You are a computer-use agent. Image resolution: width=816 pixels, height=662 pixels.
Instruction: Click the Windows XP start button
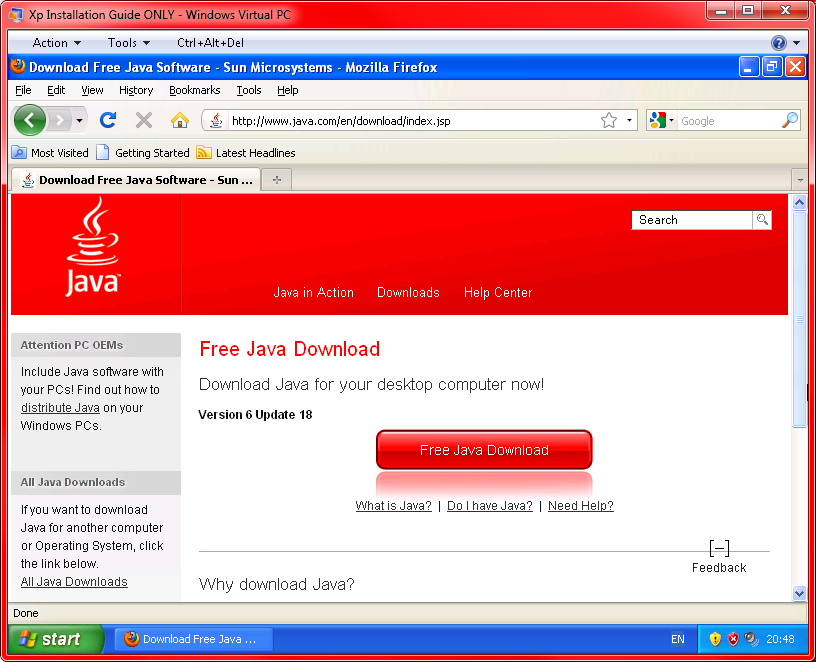click(x=56, y=639)
